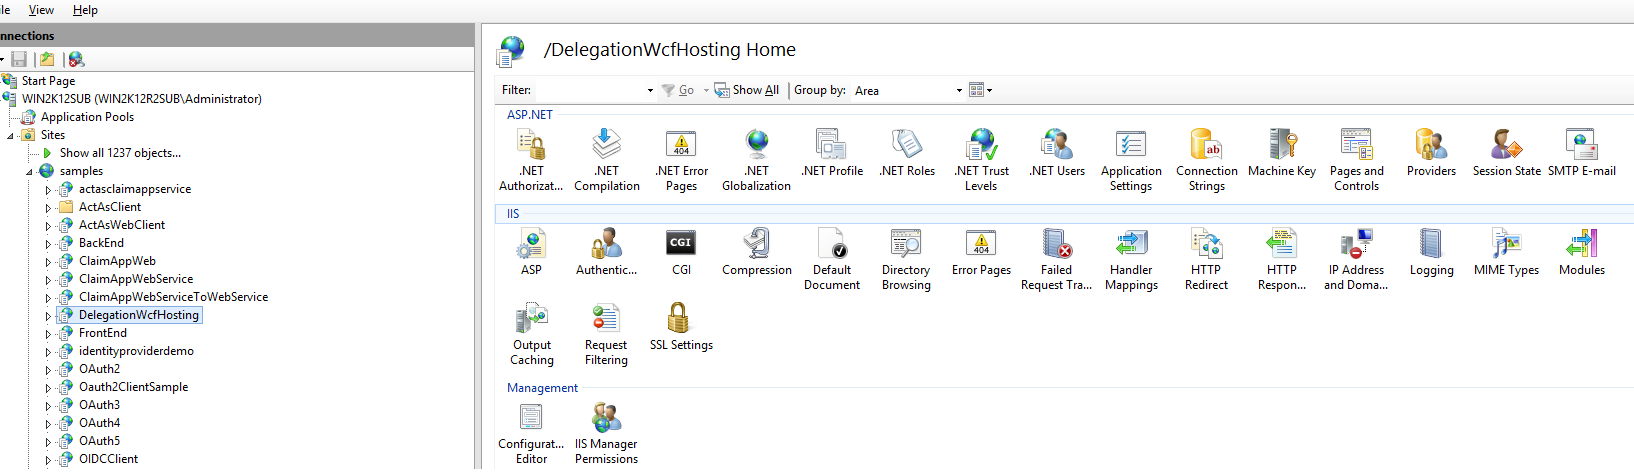Open .NET Compilation settings

pos(607,159)
